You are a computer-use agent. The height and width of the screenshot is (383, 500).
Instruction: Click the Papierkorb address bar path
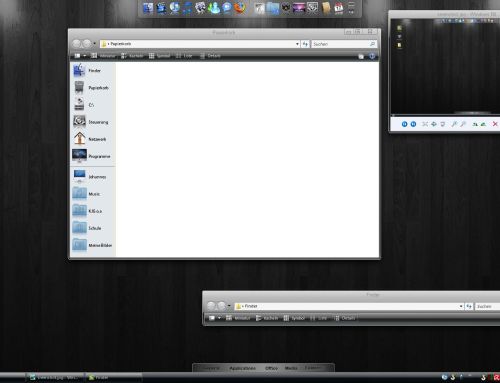coord(200,44)
